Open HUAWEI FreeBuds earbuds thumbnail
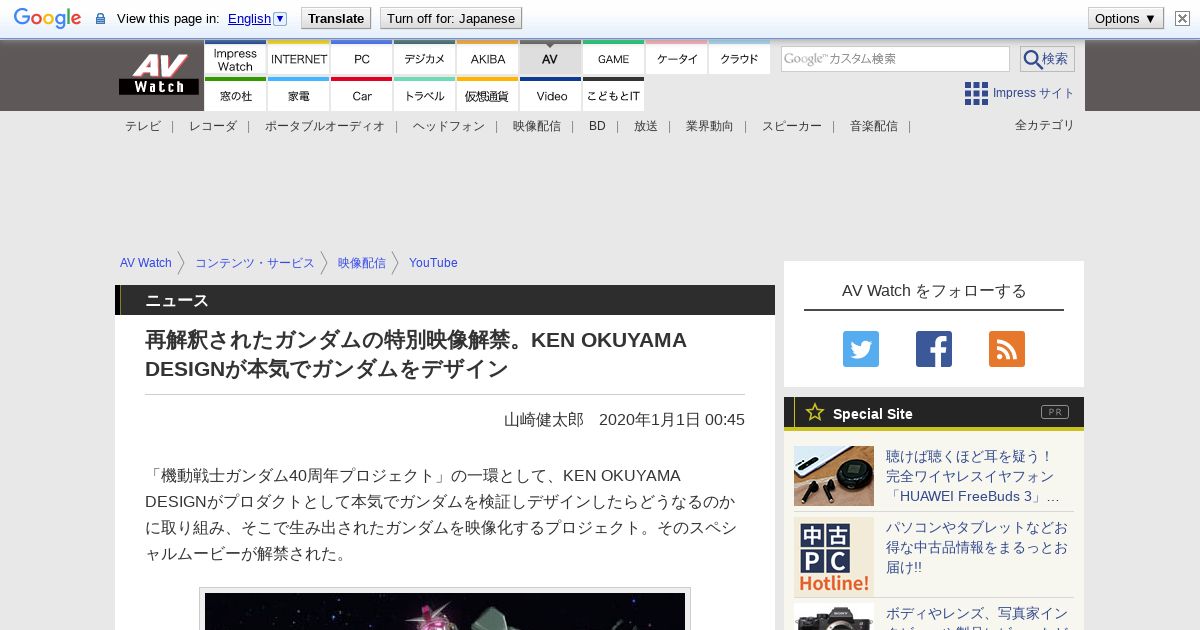Viewport: 1200px width, 630px height. click(834, 476)
